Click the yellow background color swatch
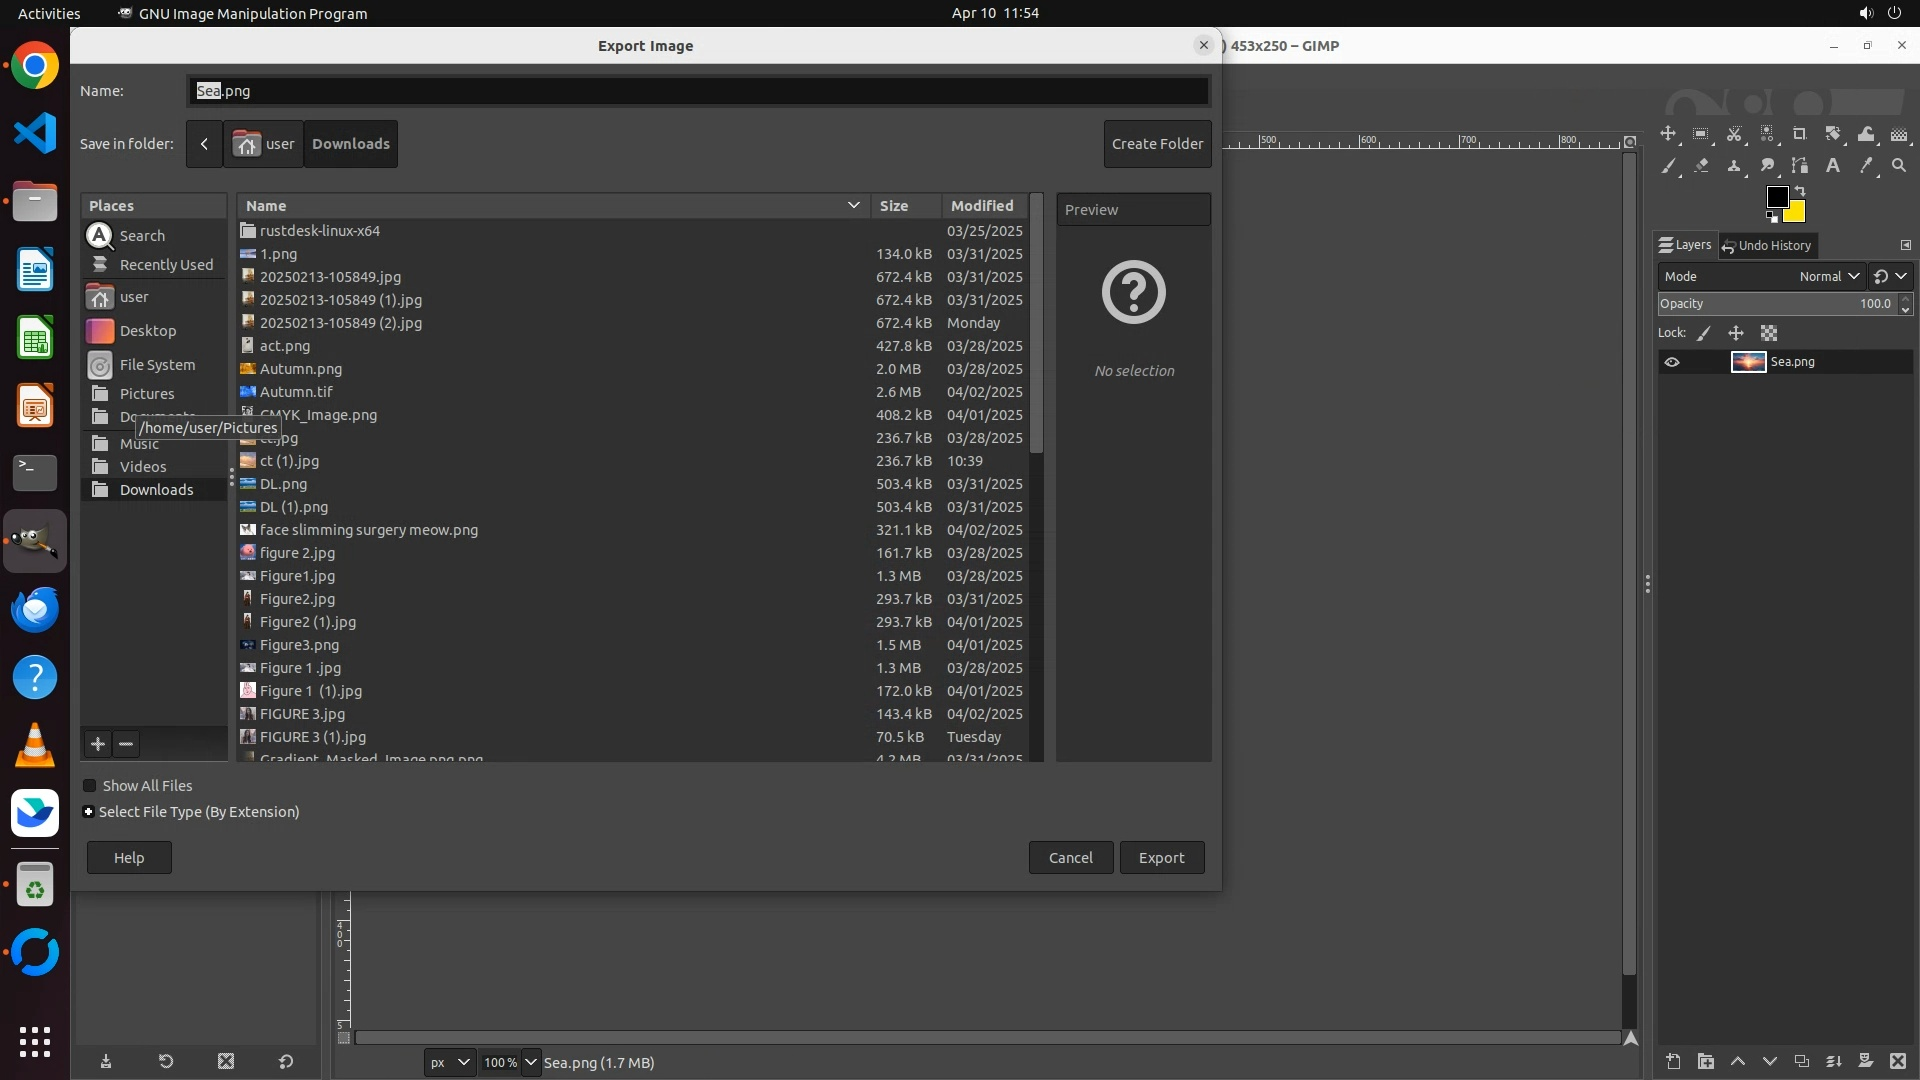This screenshot has height=1080, width=1920. 1796,213
